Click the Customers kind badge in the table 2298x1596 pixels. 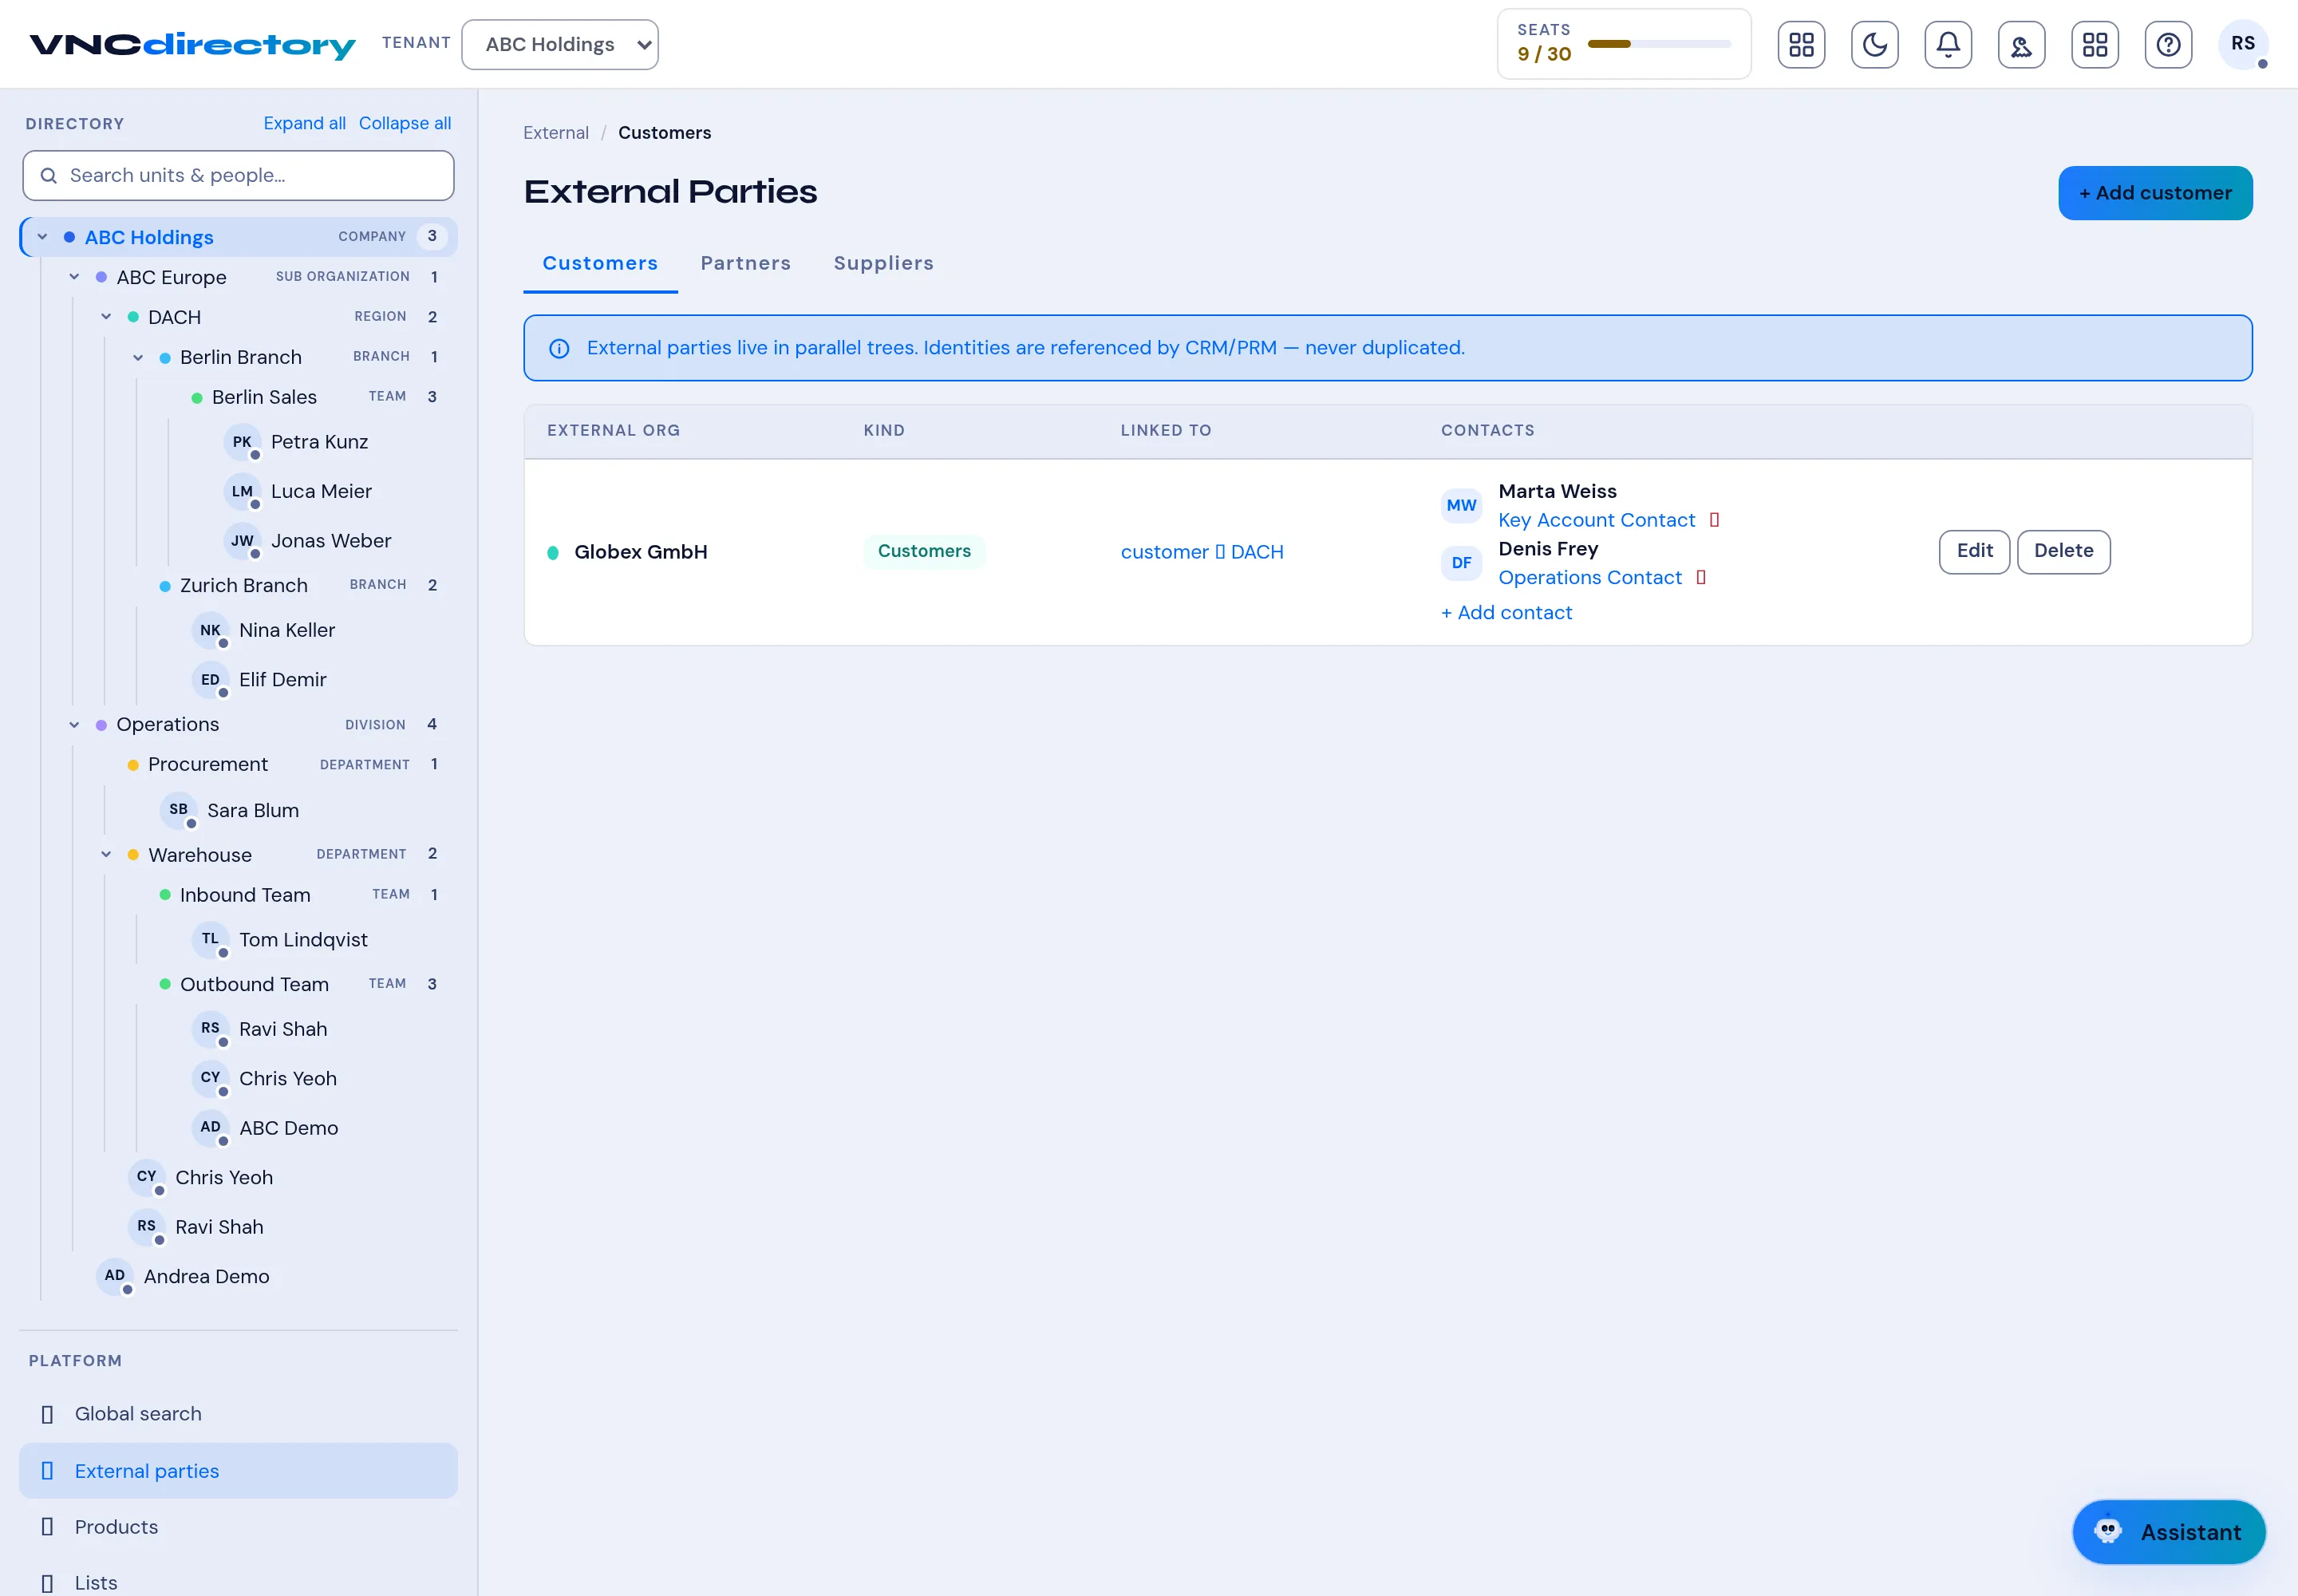click(924, 552)
